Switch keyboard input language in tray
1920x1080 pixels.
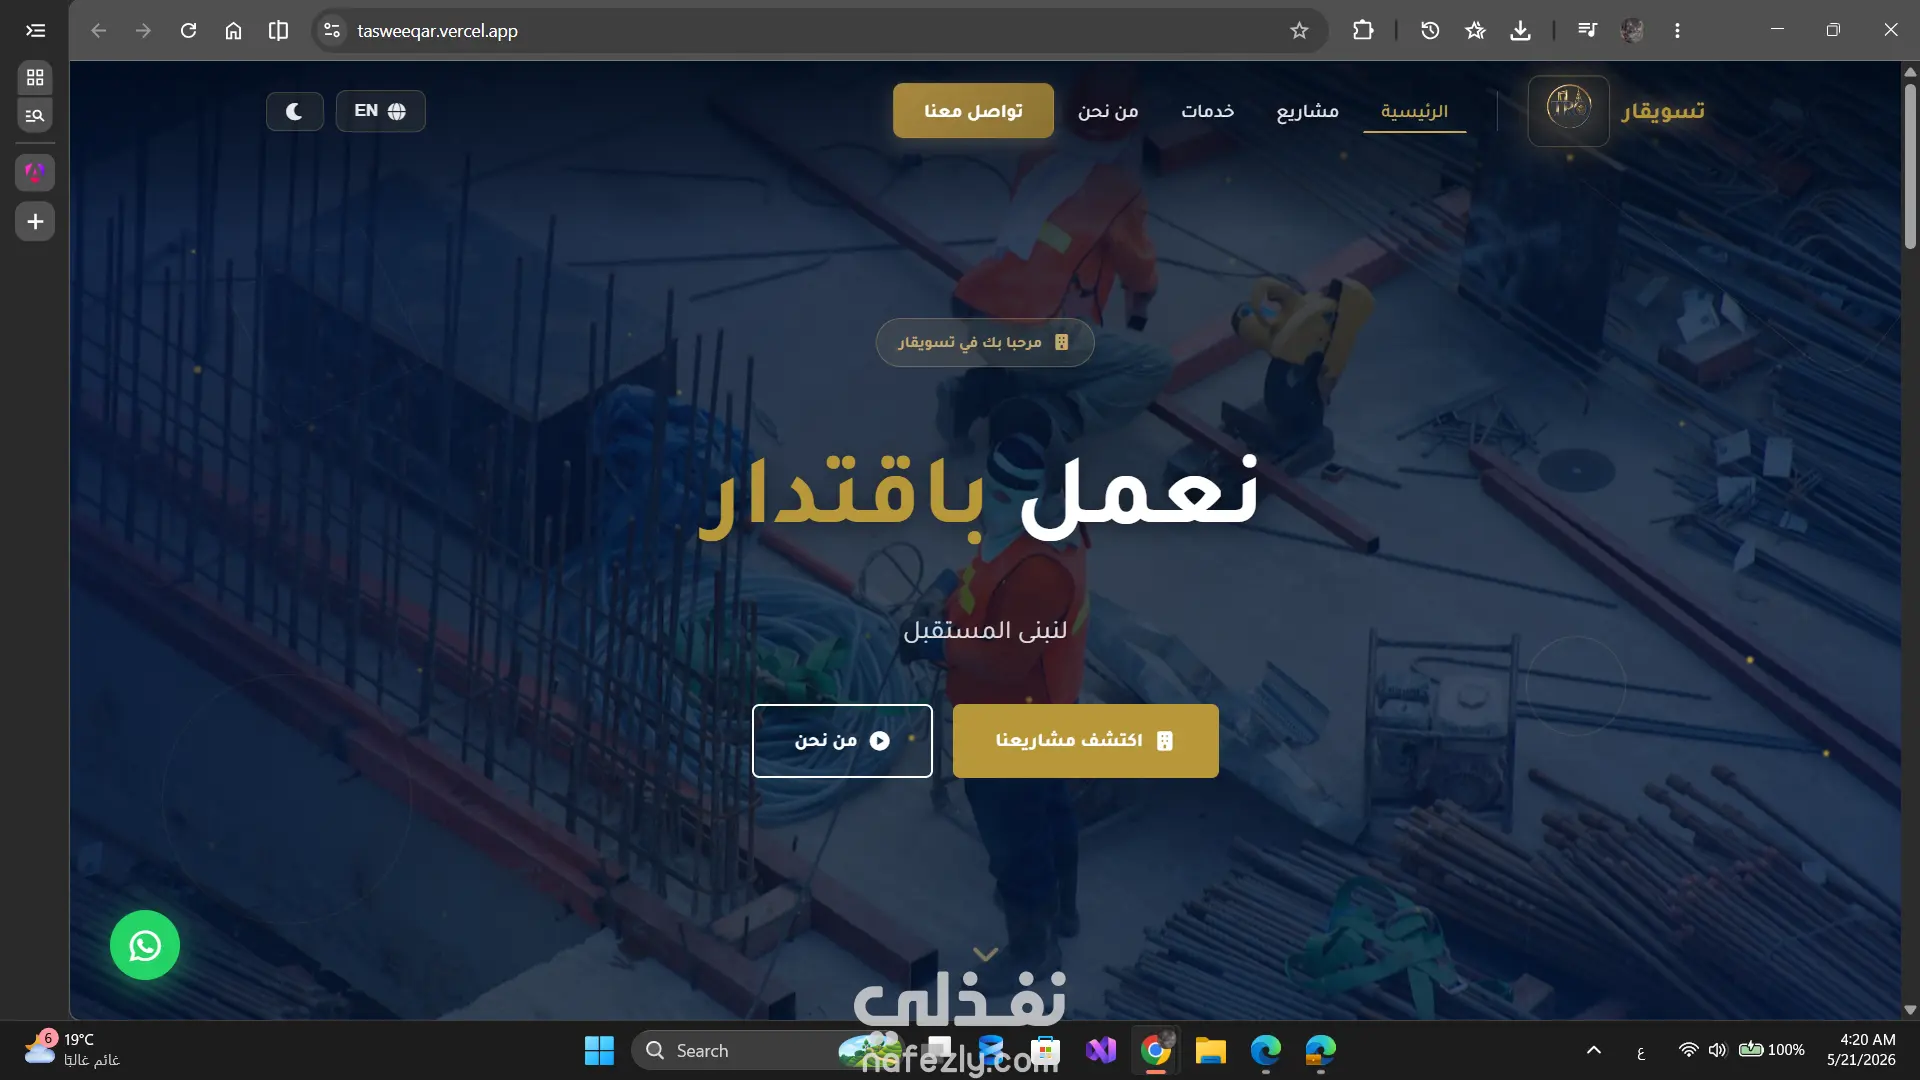pyautogui.click(x=1641, y=1051)
